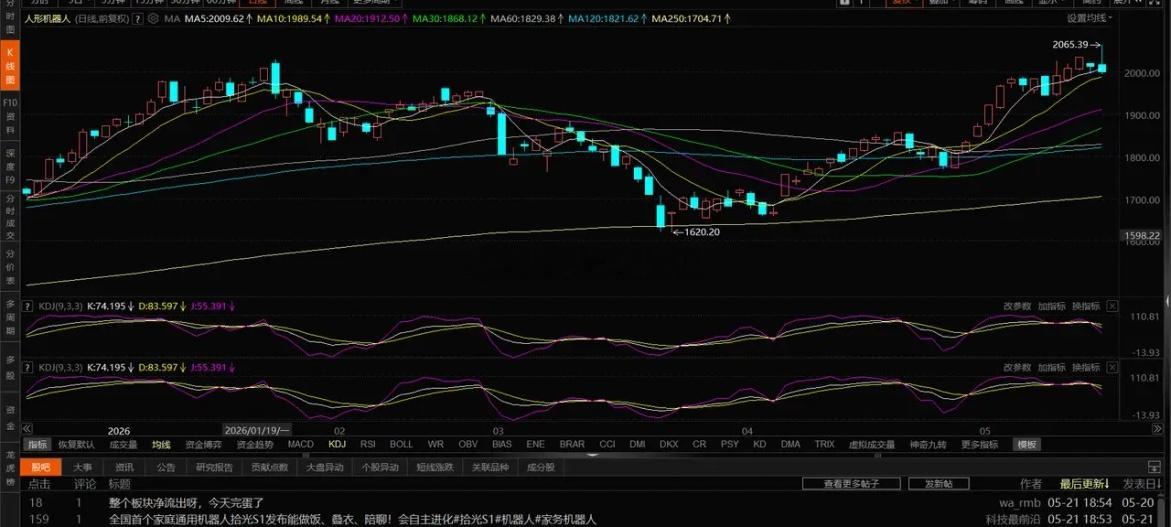
Task: Switch to the 公告 tab
Action: (x=166, y=467)
